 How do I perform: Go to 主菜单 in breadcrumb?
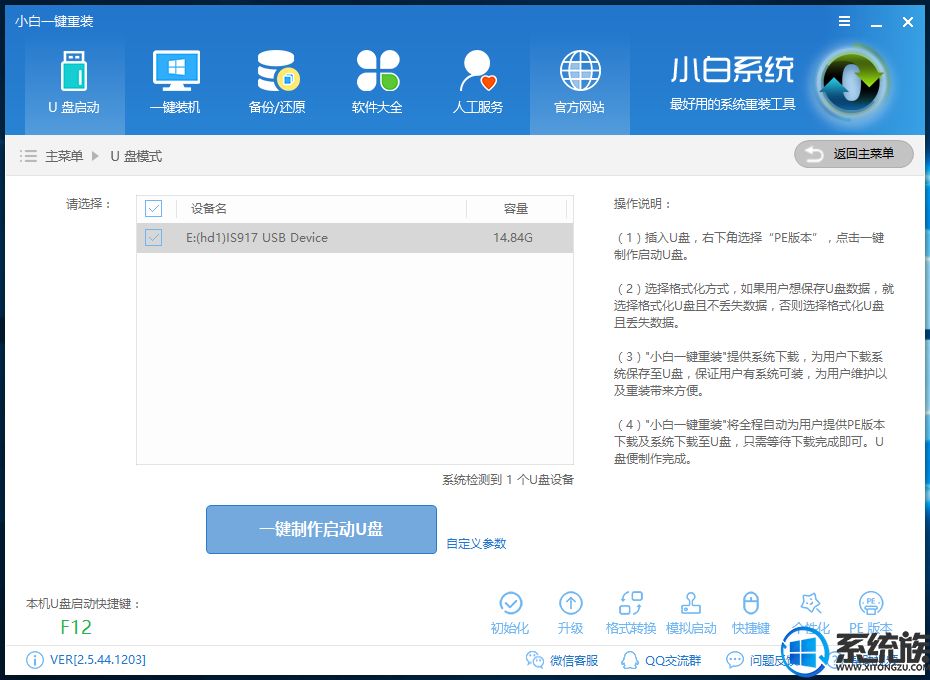(64, 156)
